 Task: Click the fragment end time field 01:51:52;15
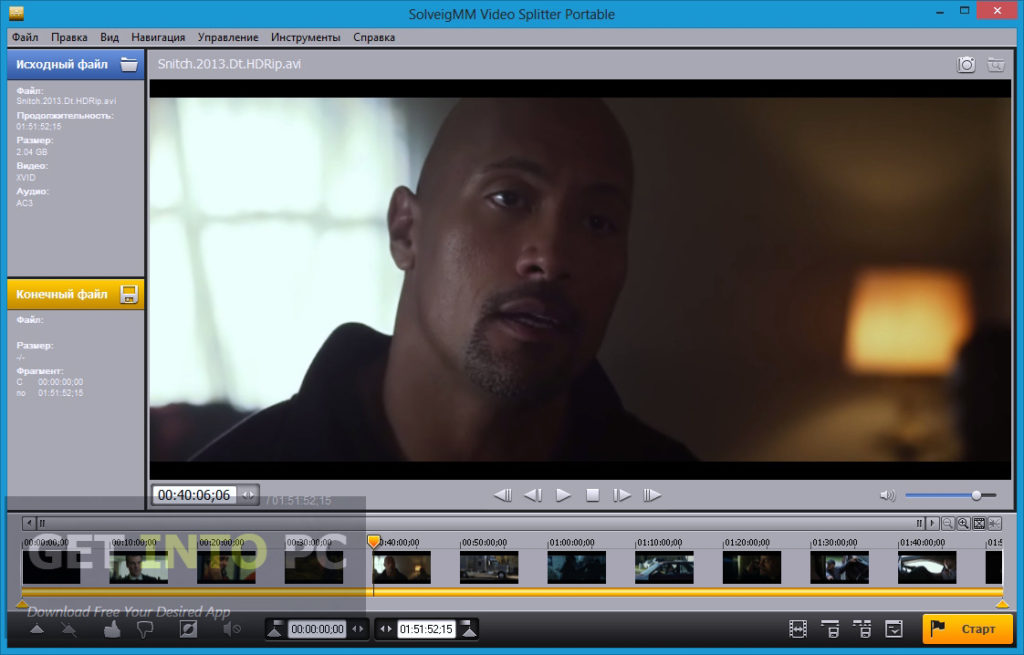426,629
